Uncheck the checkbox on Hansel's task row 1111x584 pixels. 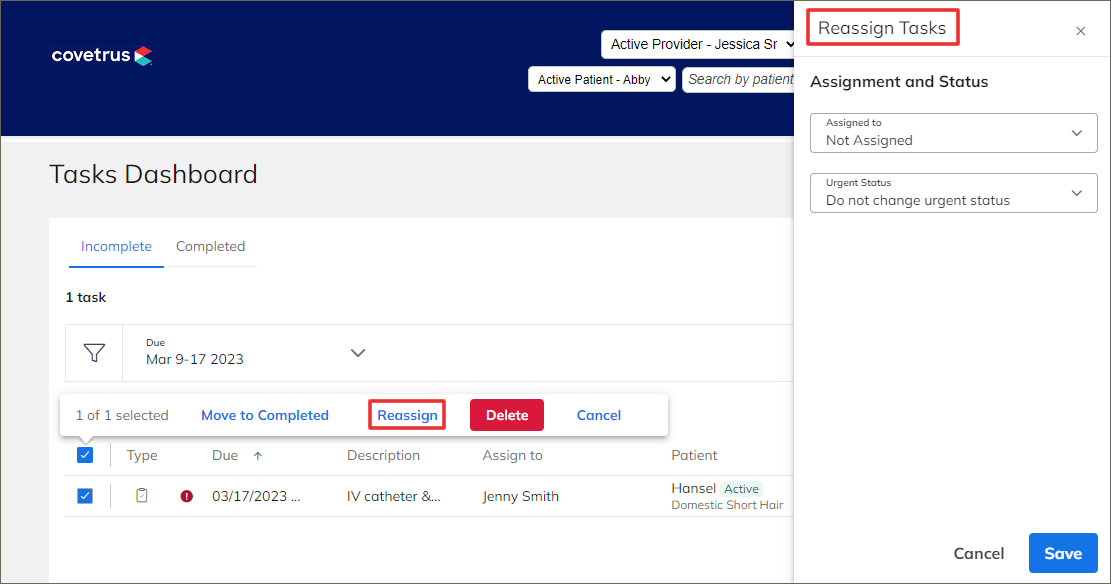point(84,495)
